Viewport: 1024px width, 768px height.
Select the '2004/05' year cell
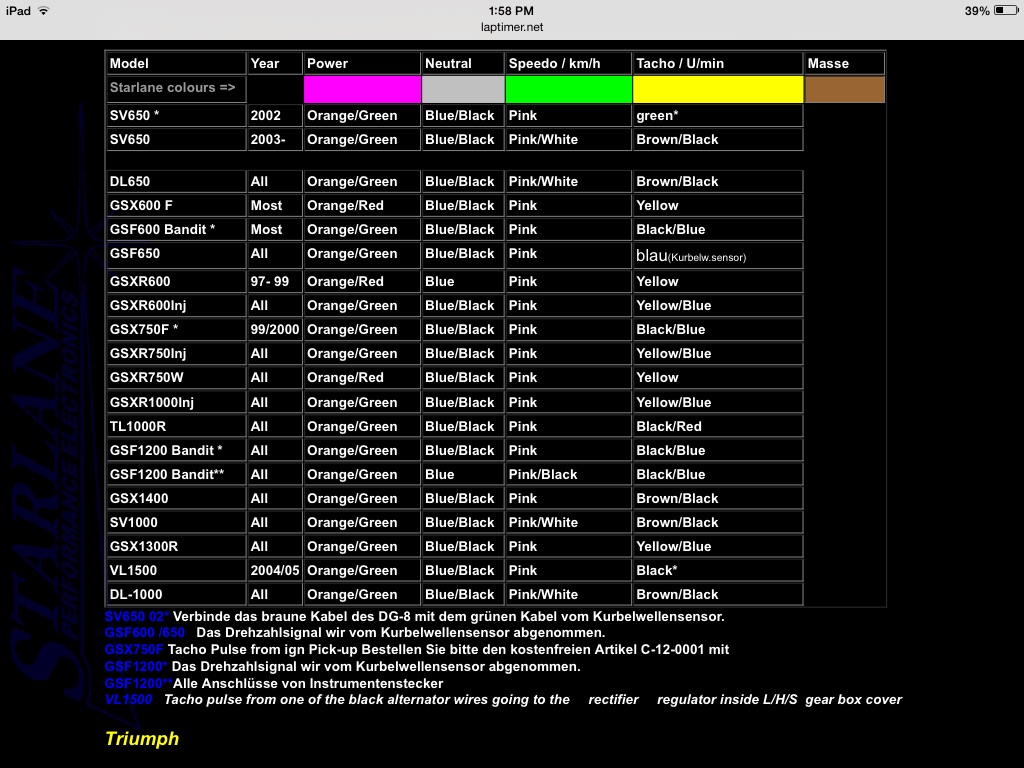coord(275,571)
